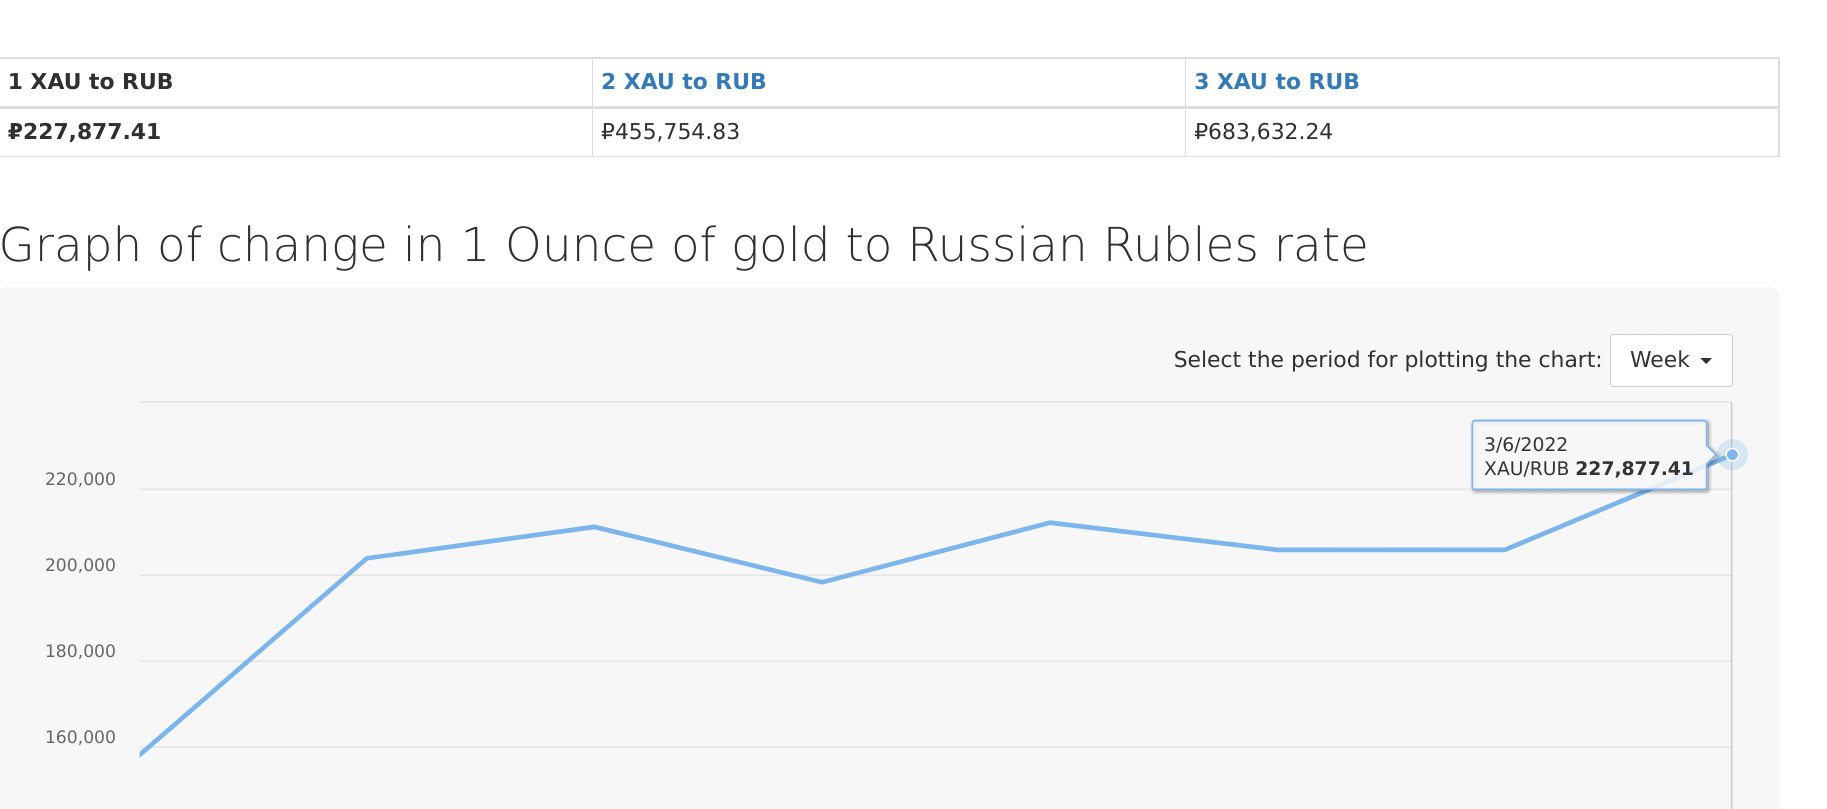Click the line's second peak after the dip
This screenshot has height=809, width=1827.
(1050, 523)
